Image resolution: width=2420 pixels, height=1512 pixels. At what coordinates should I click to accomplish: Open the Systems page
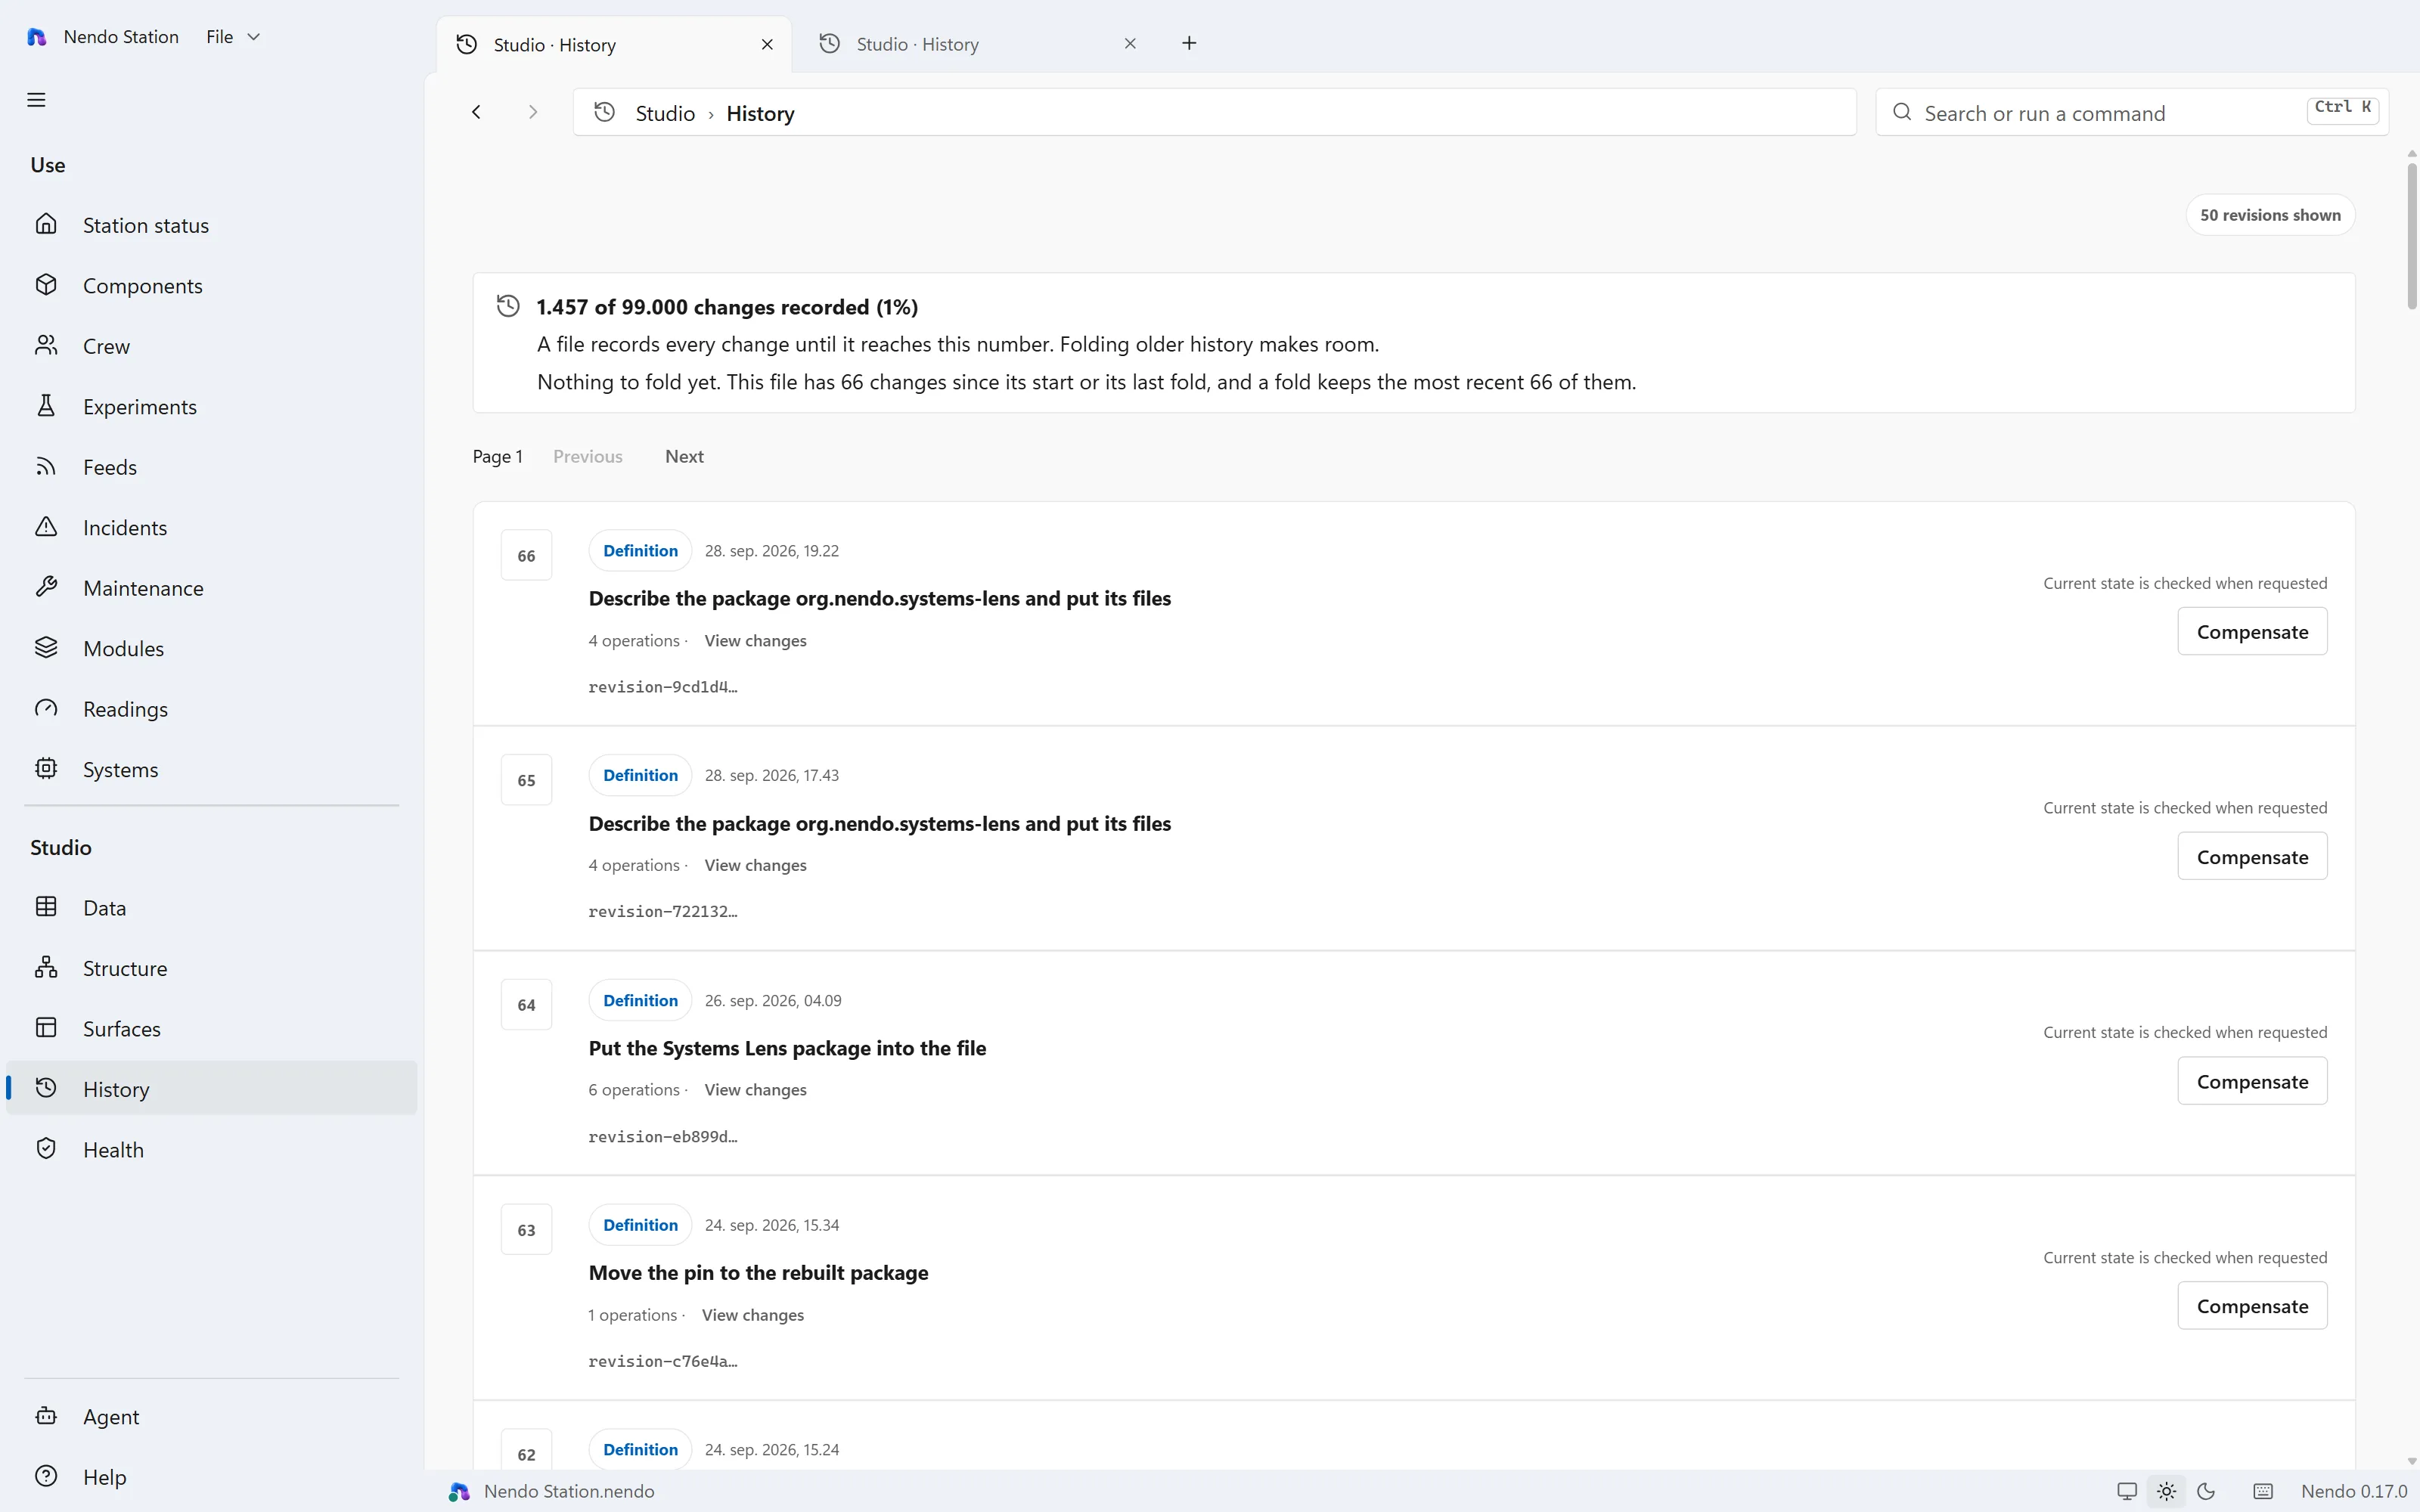pyautogui.click(x=211, y=769)
